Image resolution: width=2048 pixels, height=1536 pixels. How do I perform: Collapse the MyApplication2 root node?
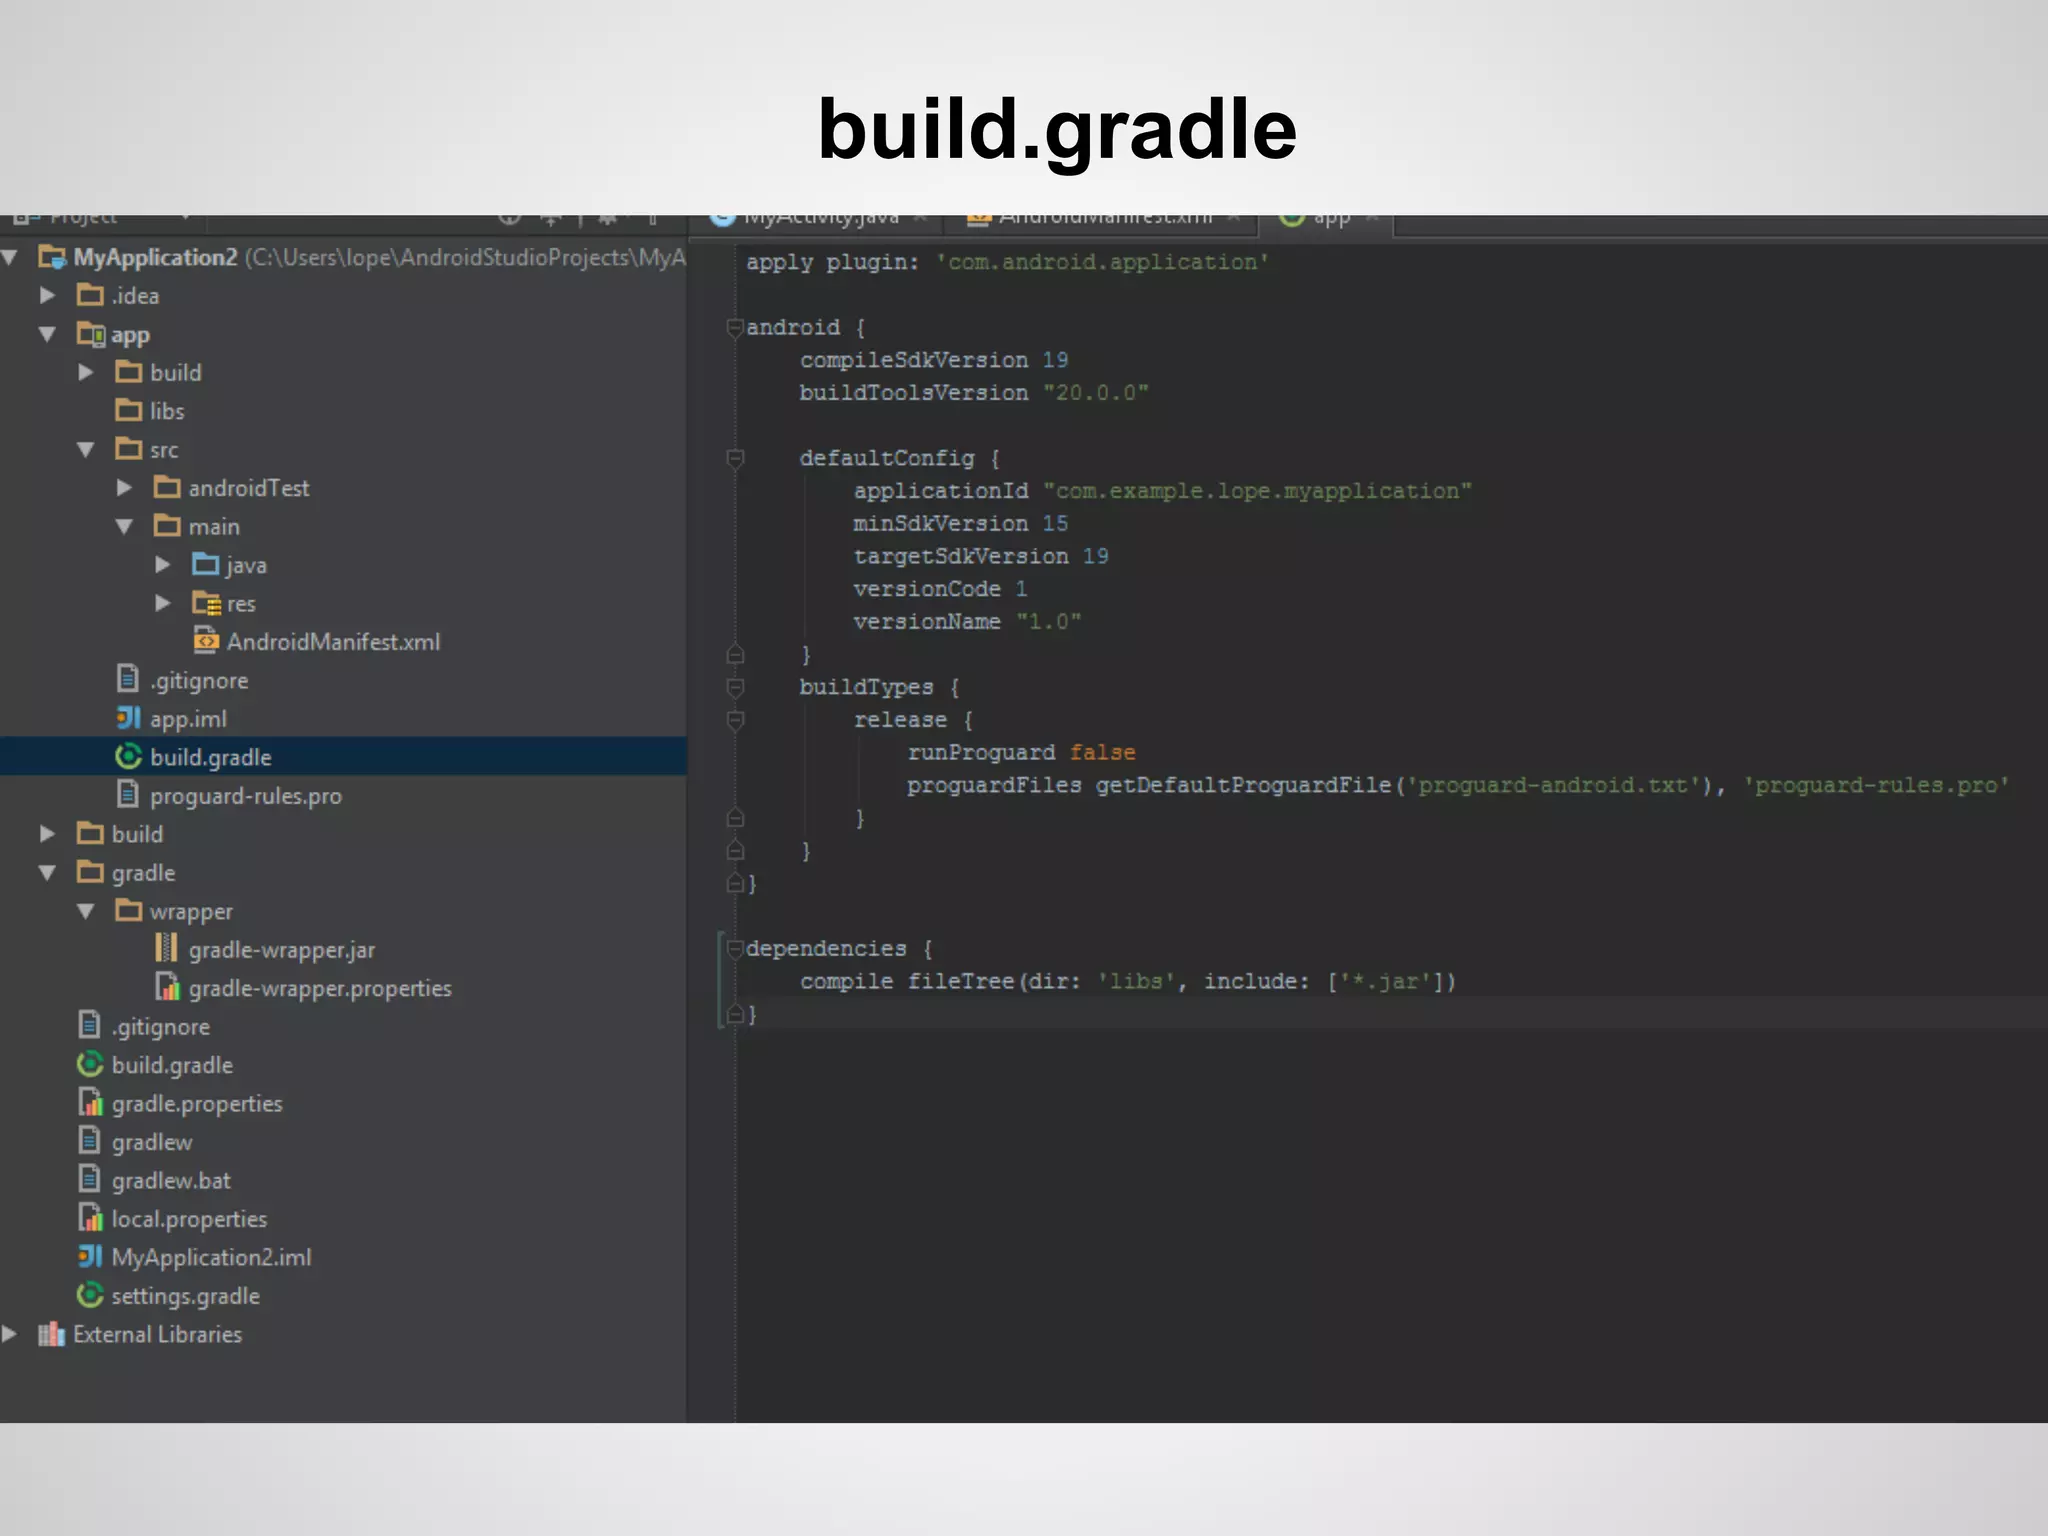(x=10, y=257)
